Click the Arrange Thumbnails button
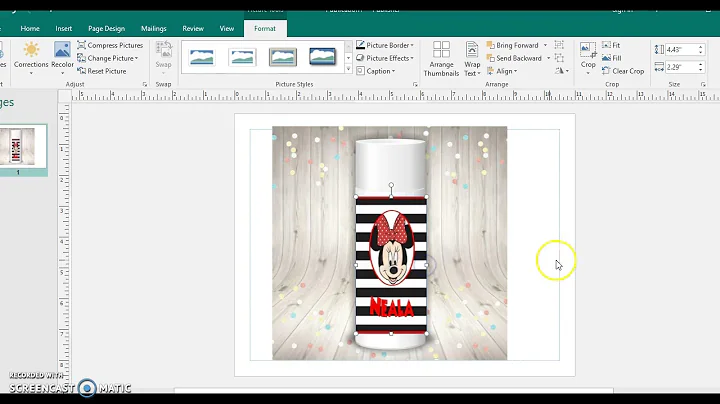Viewport: 720px width, 404px height. 441,59
